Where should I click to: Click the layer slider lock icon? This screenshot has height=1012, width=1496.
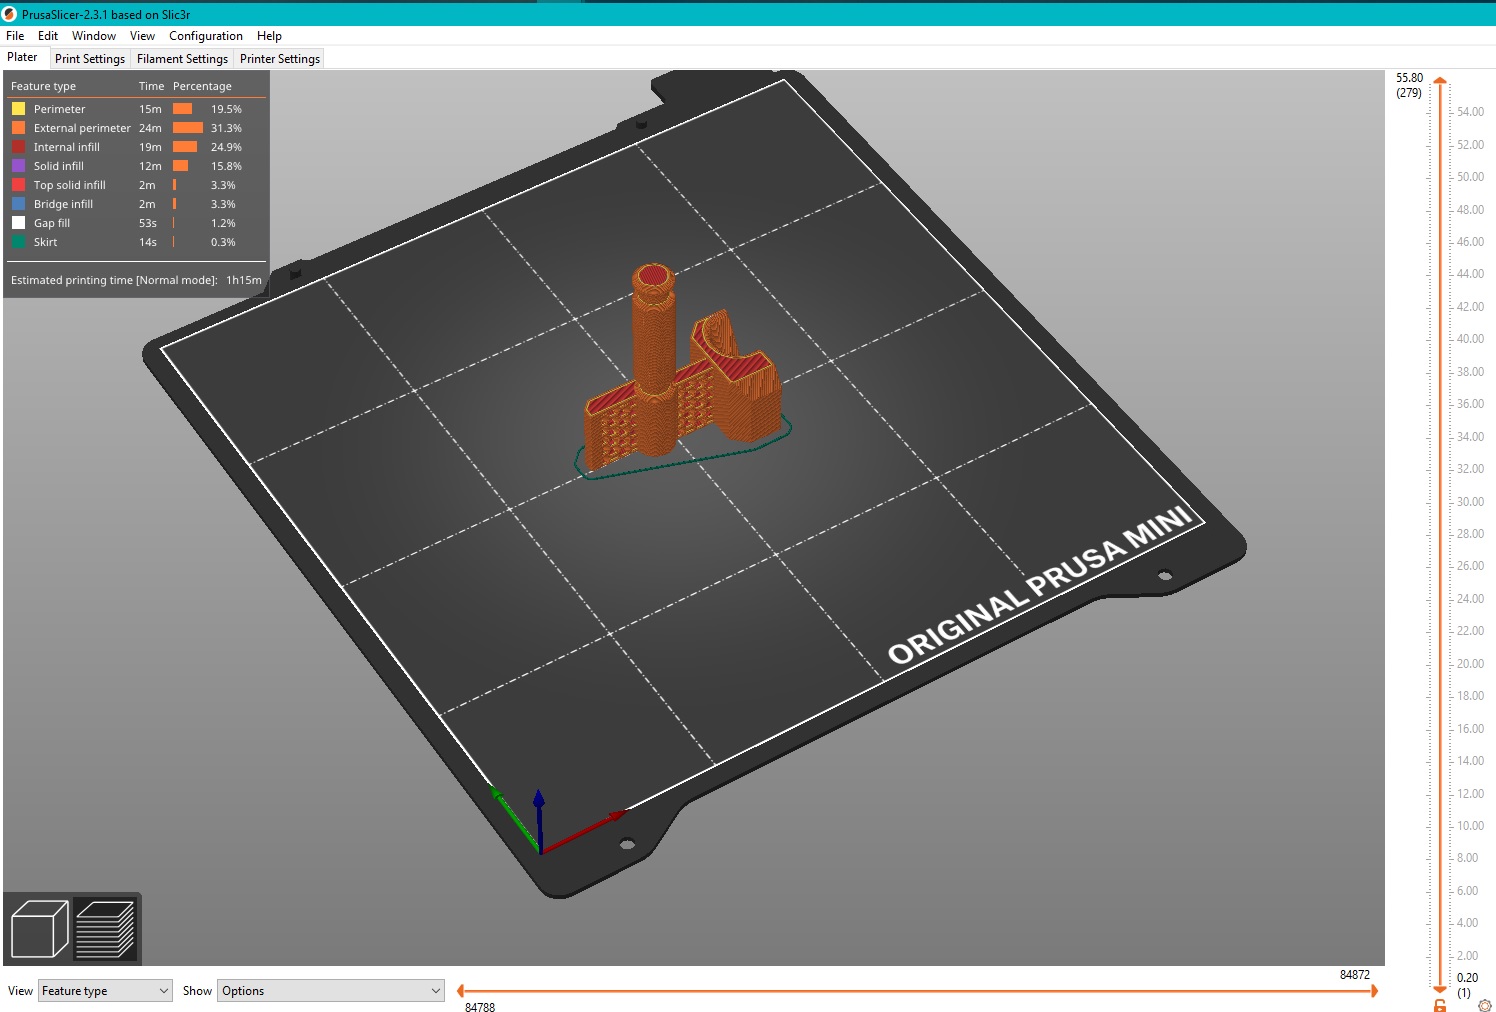point(1440,1004)
